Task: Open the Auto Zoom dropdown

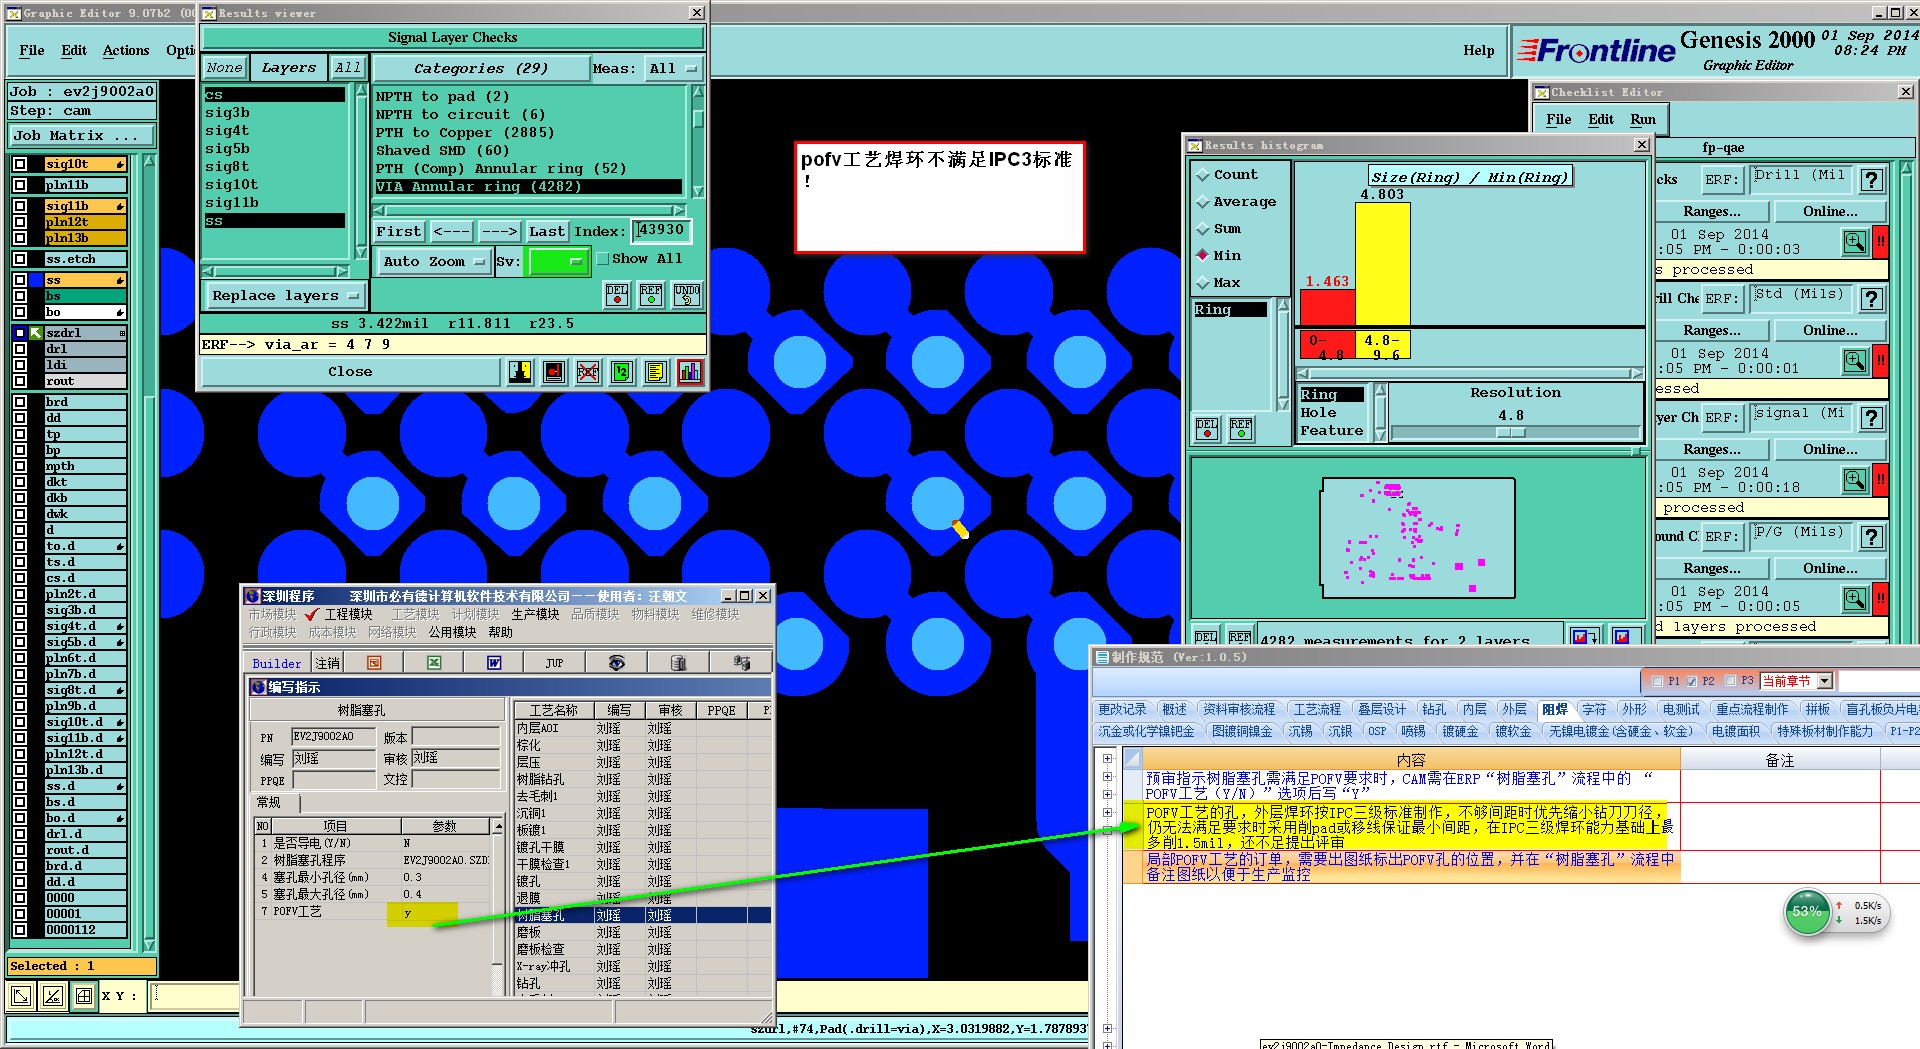Action: 435,262
